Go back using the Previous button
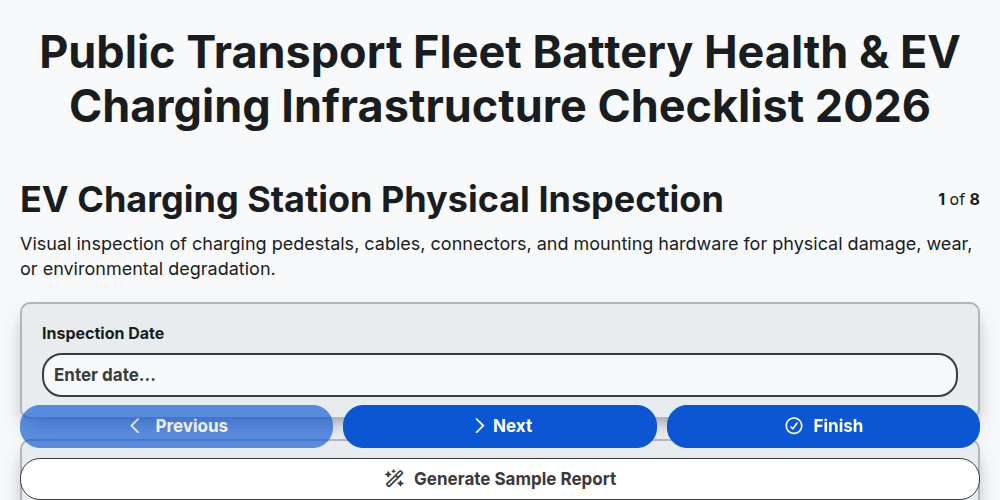Image resolution: width=1000 pixels, height=500 pixels. 177,426
